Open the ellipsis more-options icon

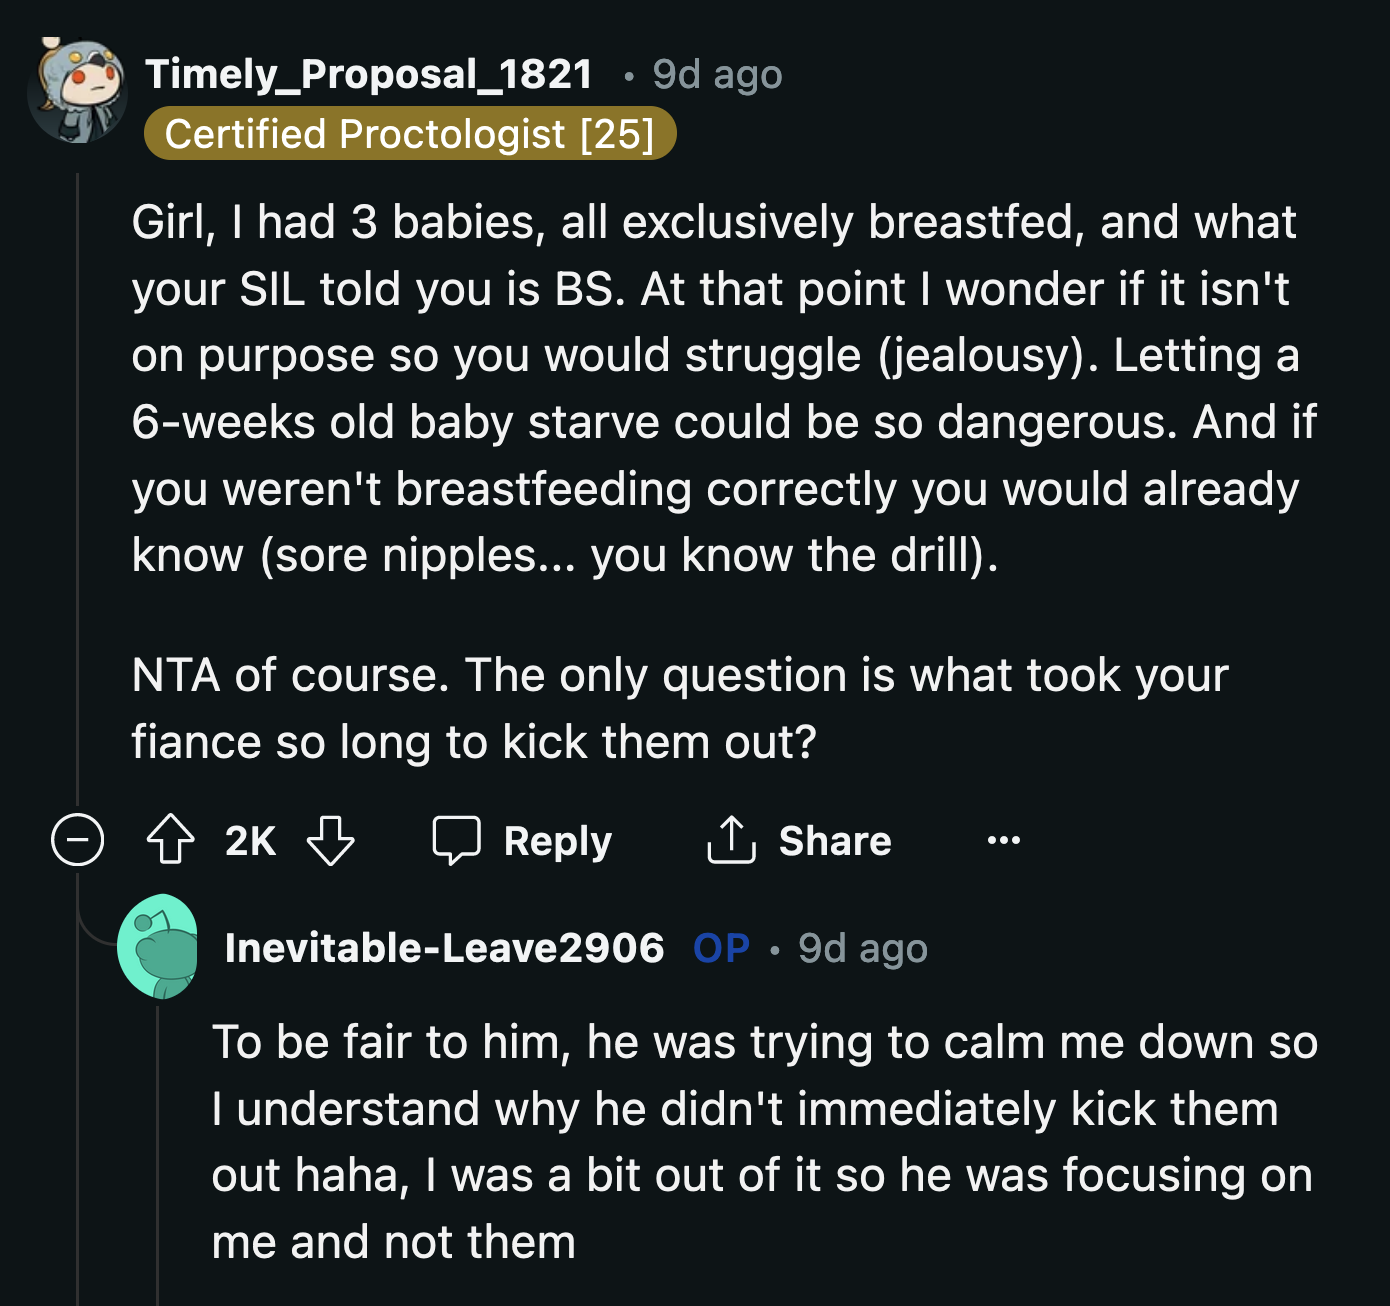coord(1004,840)
